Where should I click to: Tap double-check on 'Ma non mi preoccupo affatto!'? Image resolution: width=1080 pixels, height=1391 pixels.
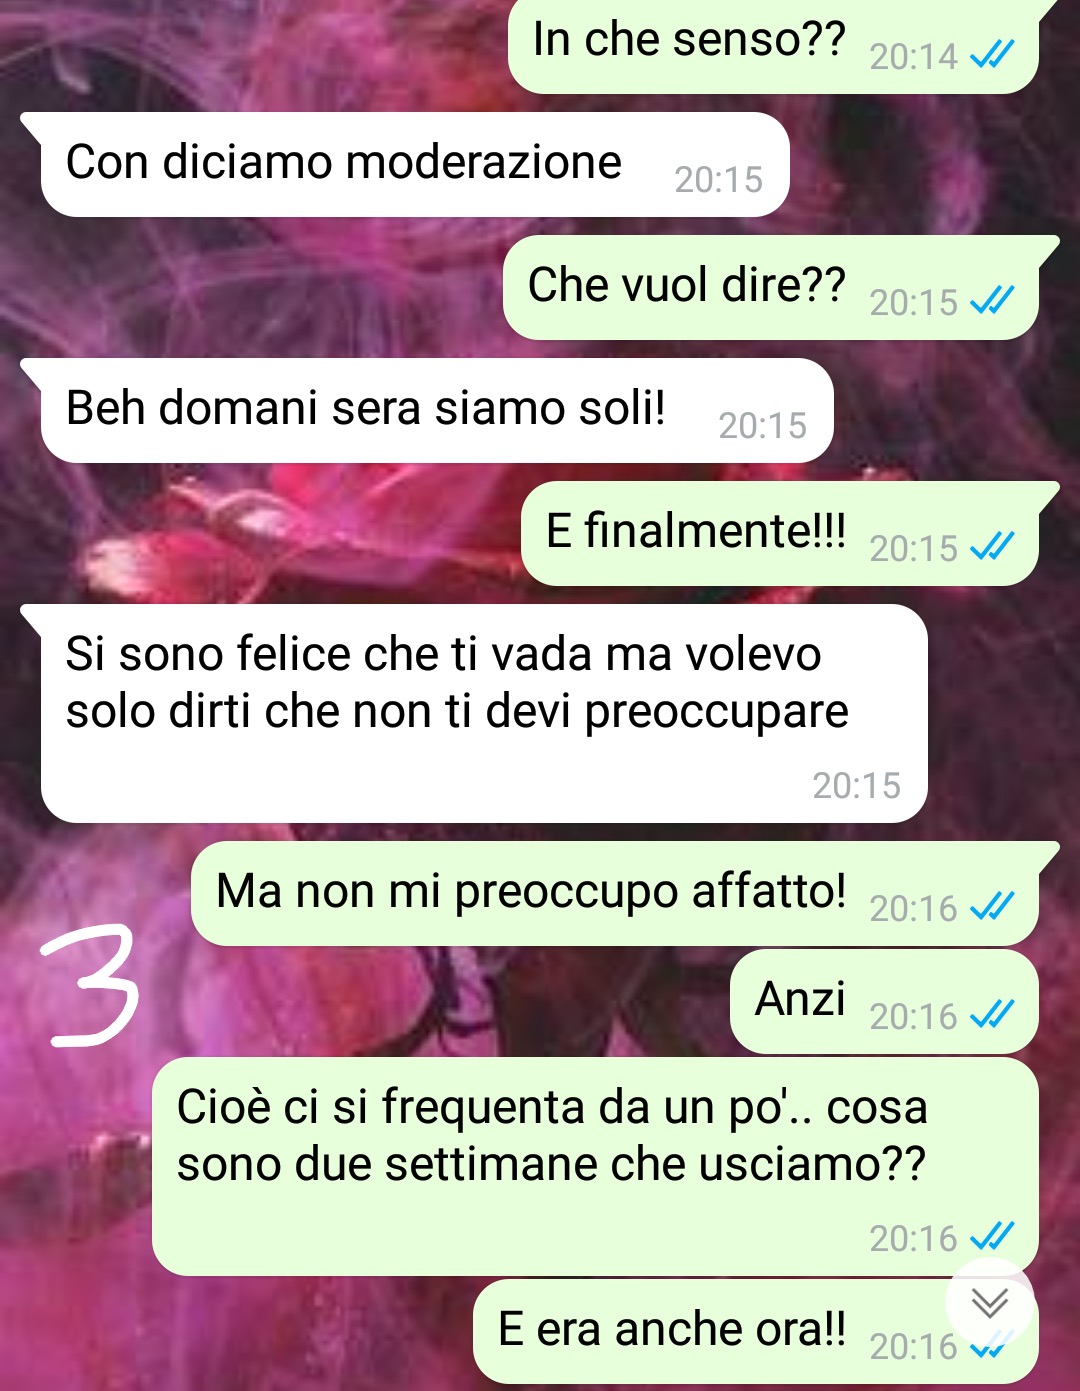click(993, 907)
